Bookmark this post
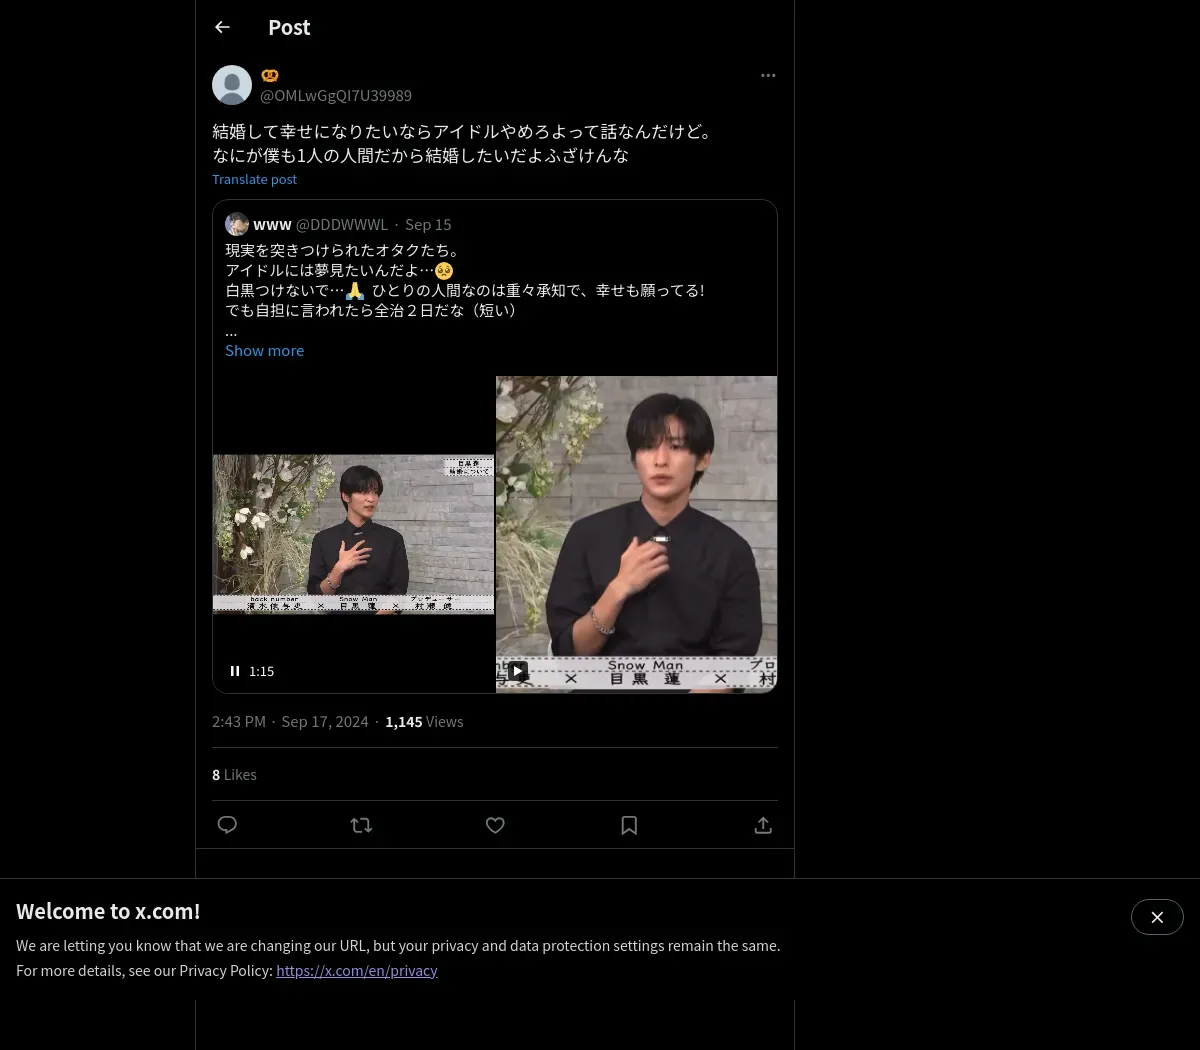1200x1050 pixels. (629, 825)
